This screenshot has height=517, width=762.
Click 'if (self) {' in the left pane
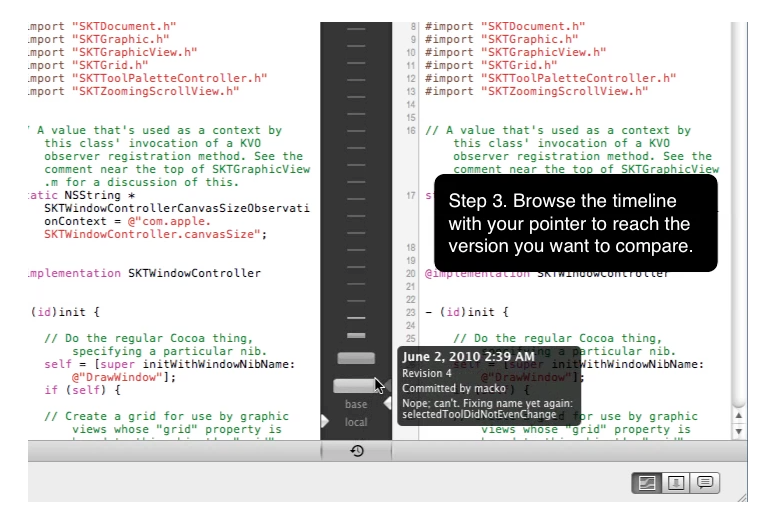(82, 390)
